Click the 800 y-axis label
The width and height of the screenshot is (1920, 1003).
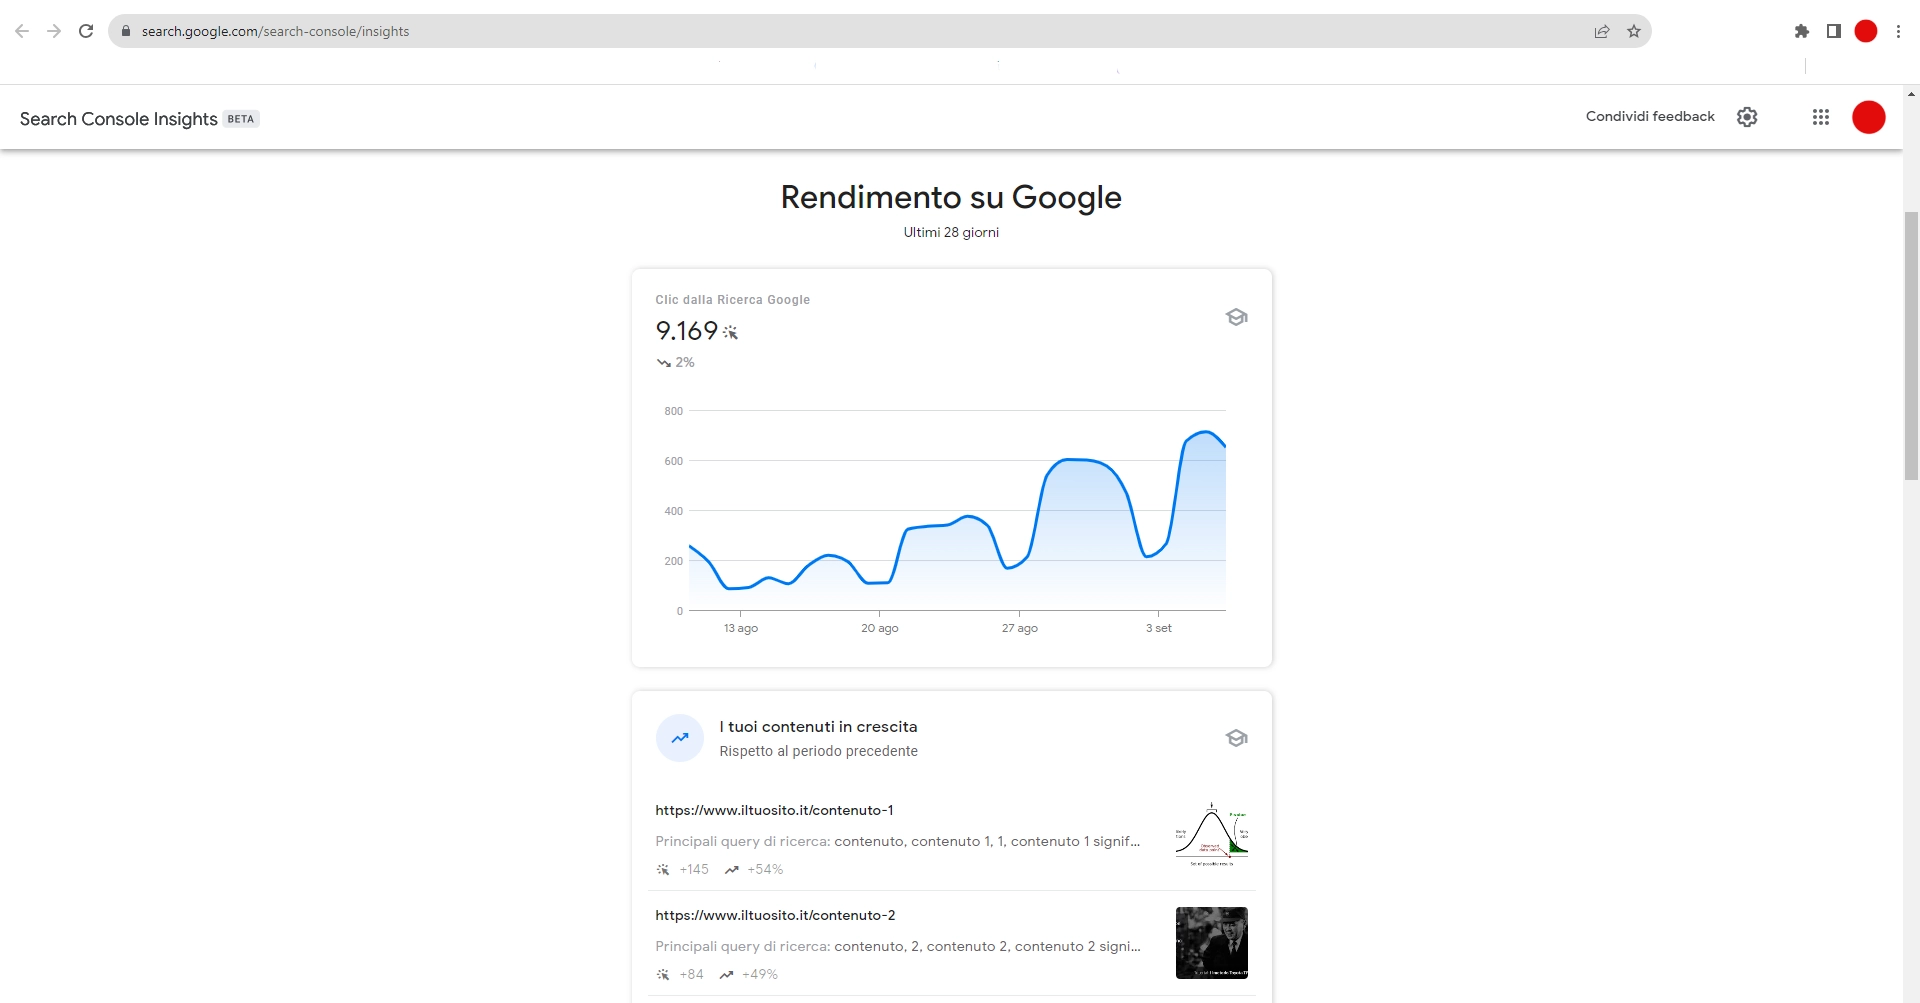point(673,411)
